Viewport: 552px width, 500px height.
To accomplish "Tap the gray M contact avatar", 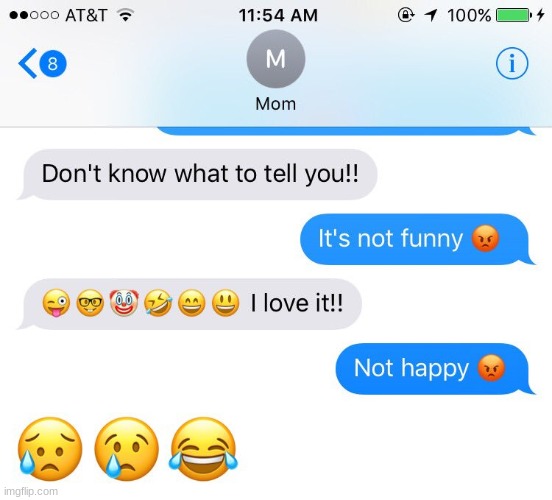I will [276, 59].
